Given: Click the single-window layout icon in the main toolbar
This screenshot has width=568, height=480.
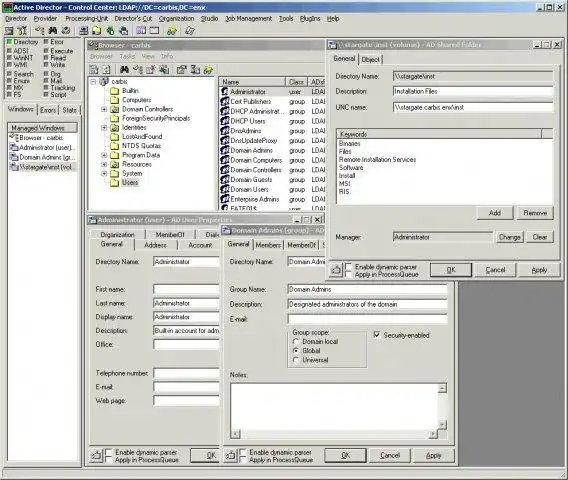Looking at the screenshot, I should 155,31.
